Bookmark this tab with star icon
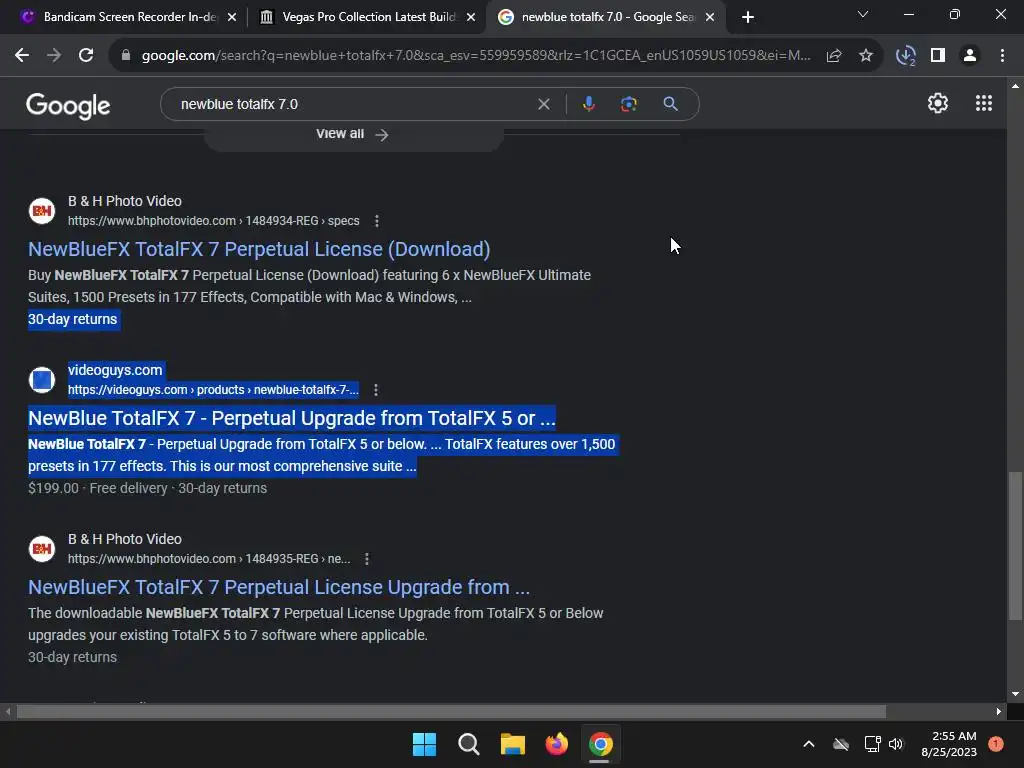 point(866,56)
